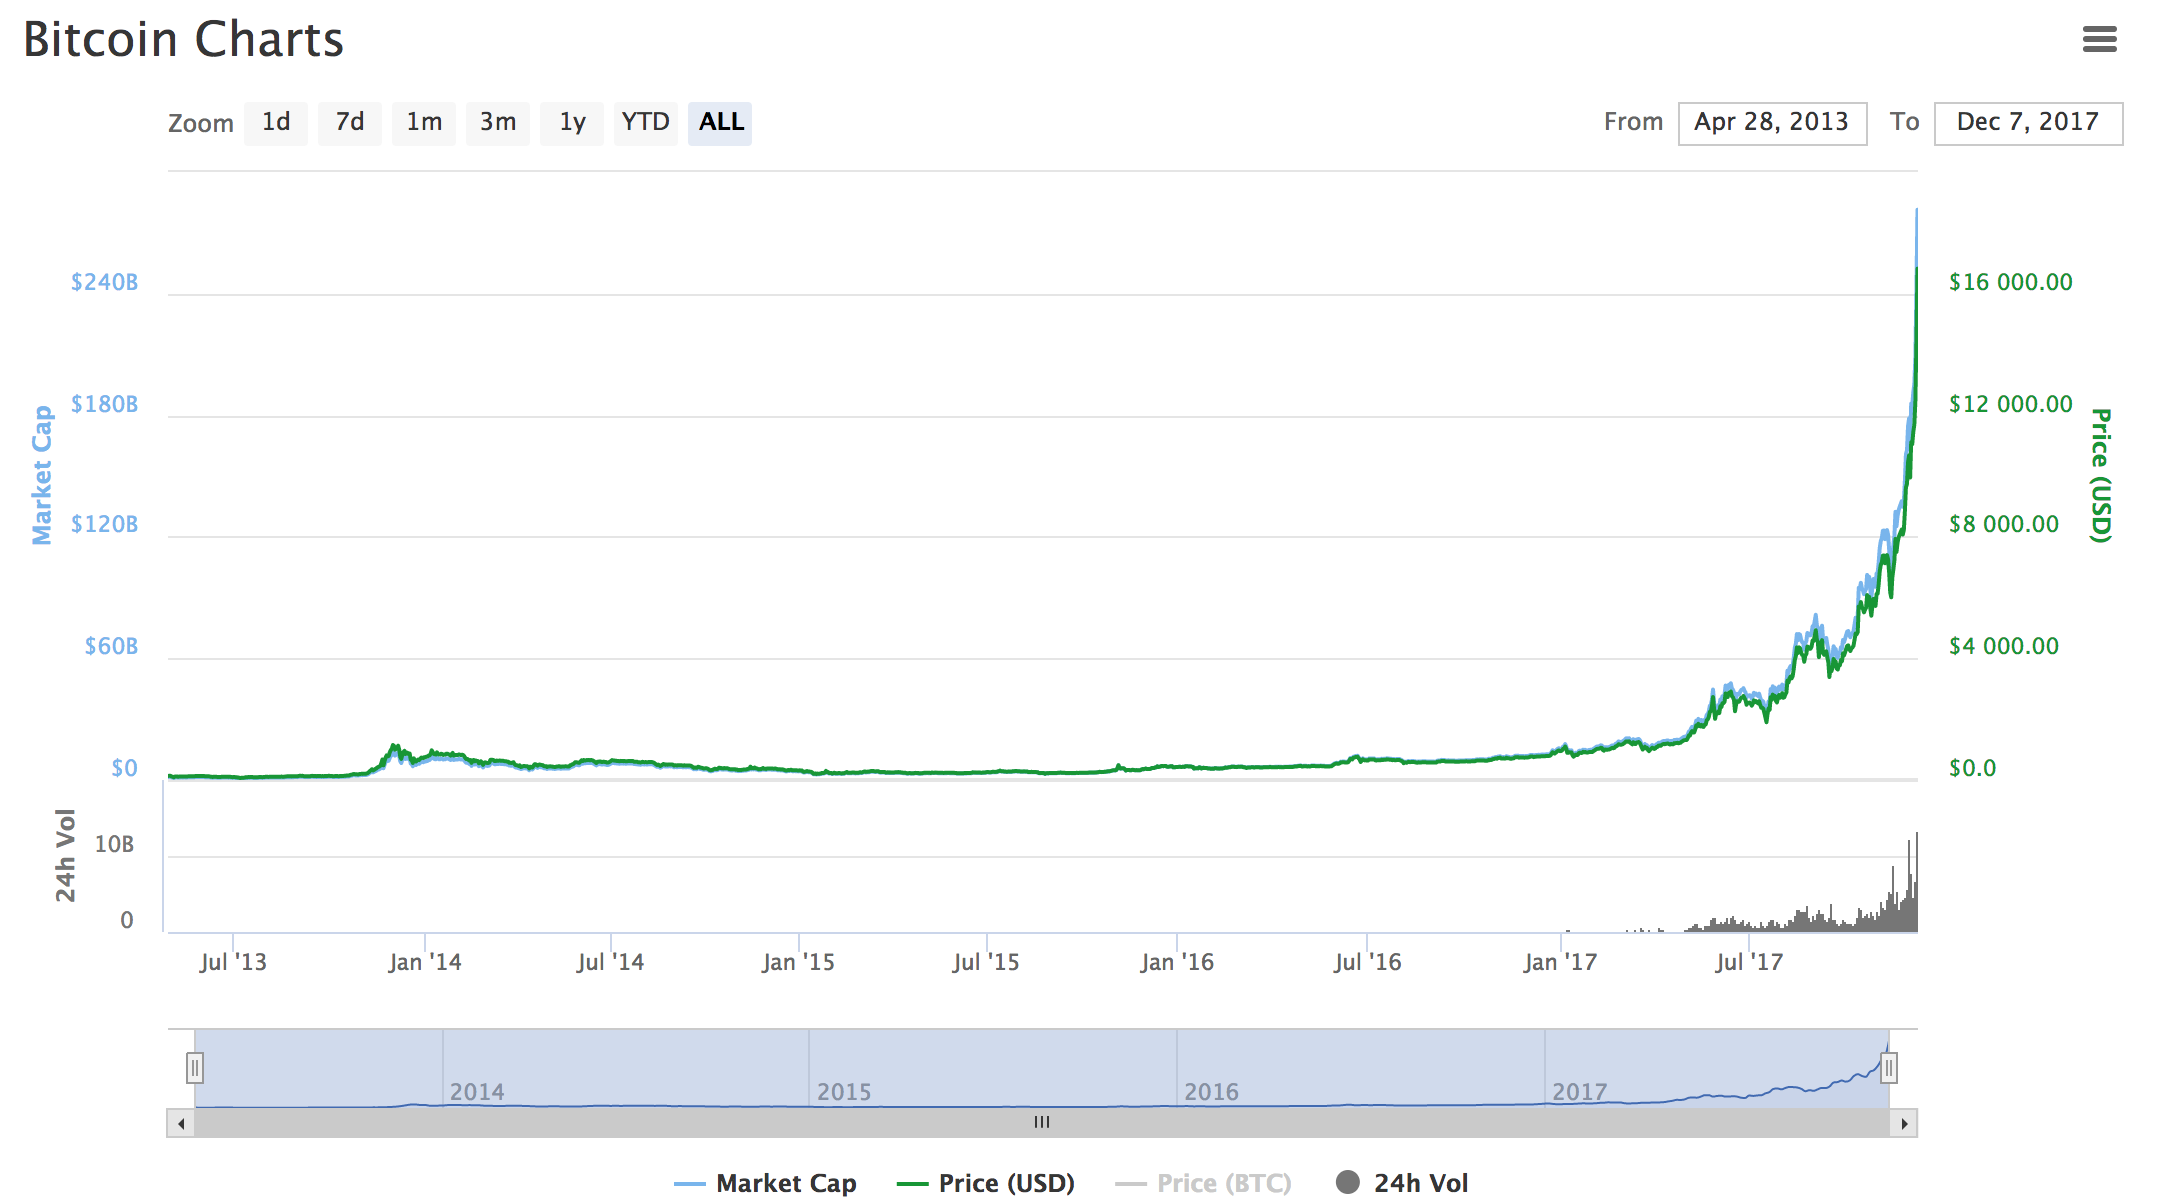Click the vertical Market Cap axis title
The image size is (2166, 1198).
[x=42, y=475]
